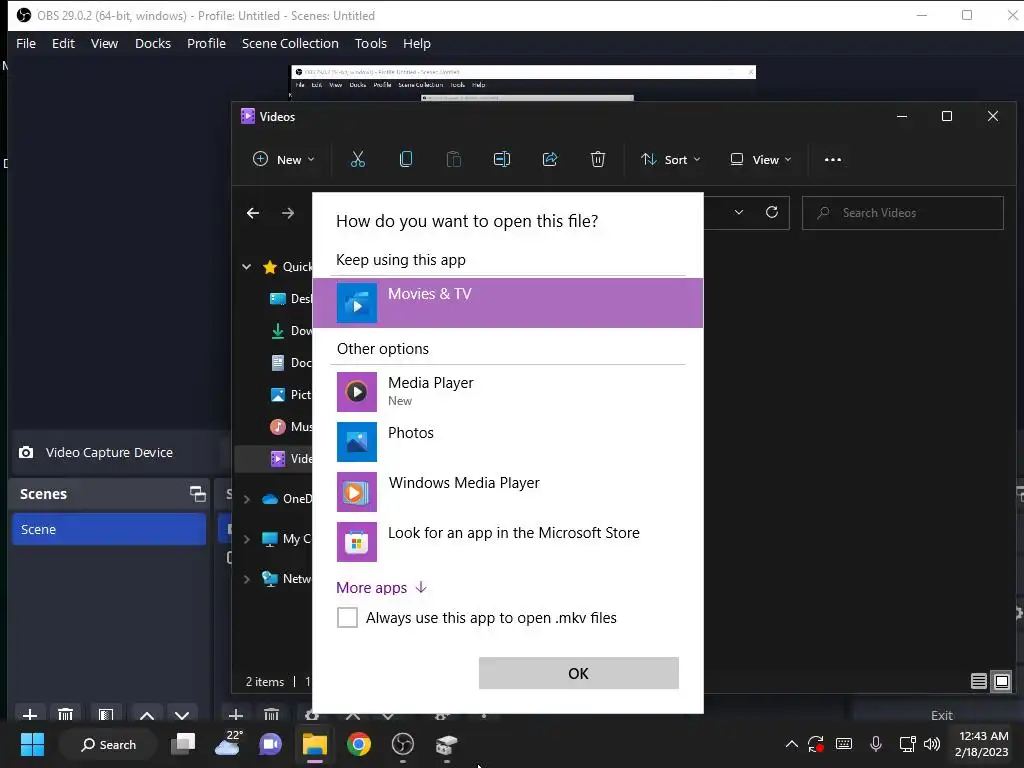This screenshot has height=768, width=1024.
Task: Choose Media Player from Other options
Action: 508,392
